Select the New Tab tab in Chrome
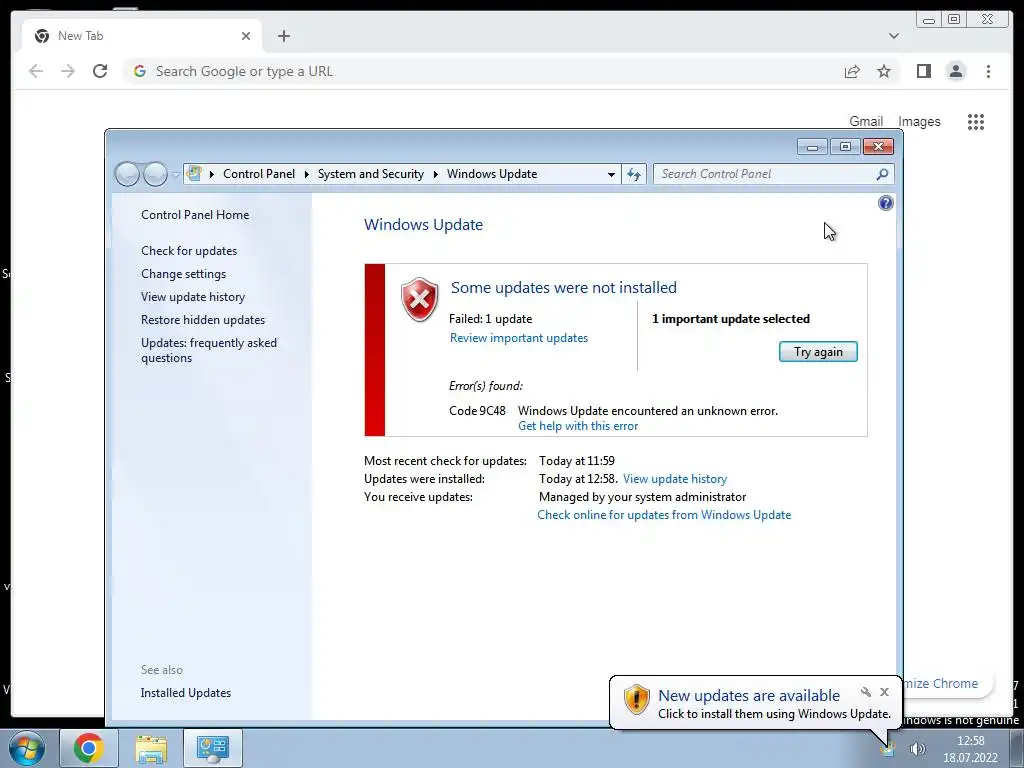 tap(142, 36)
